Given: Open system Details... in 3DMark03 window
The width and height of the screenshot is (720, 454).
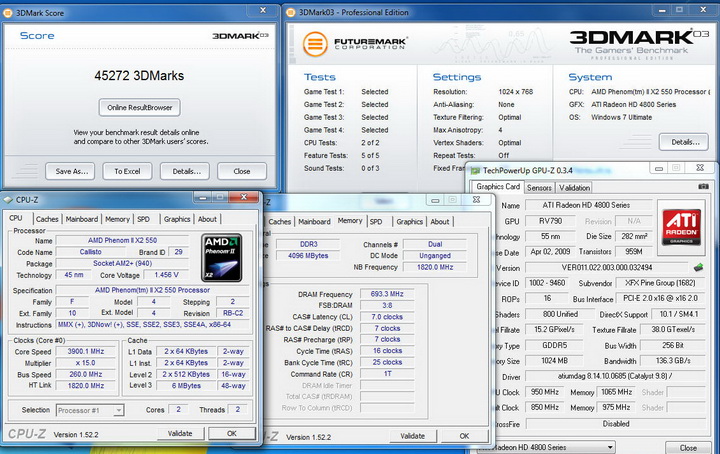Looking at the screenshot, I should (x=684, y=142).
